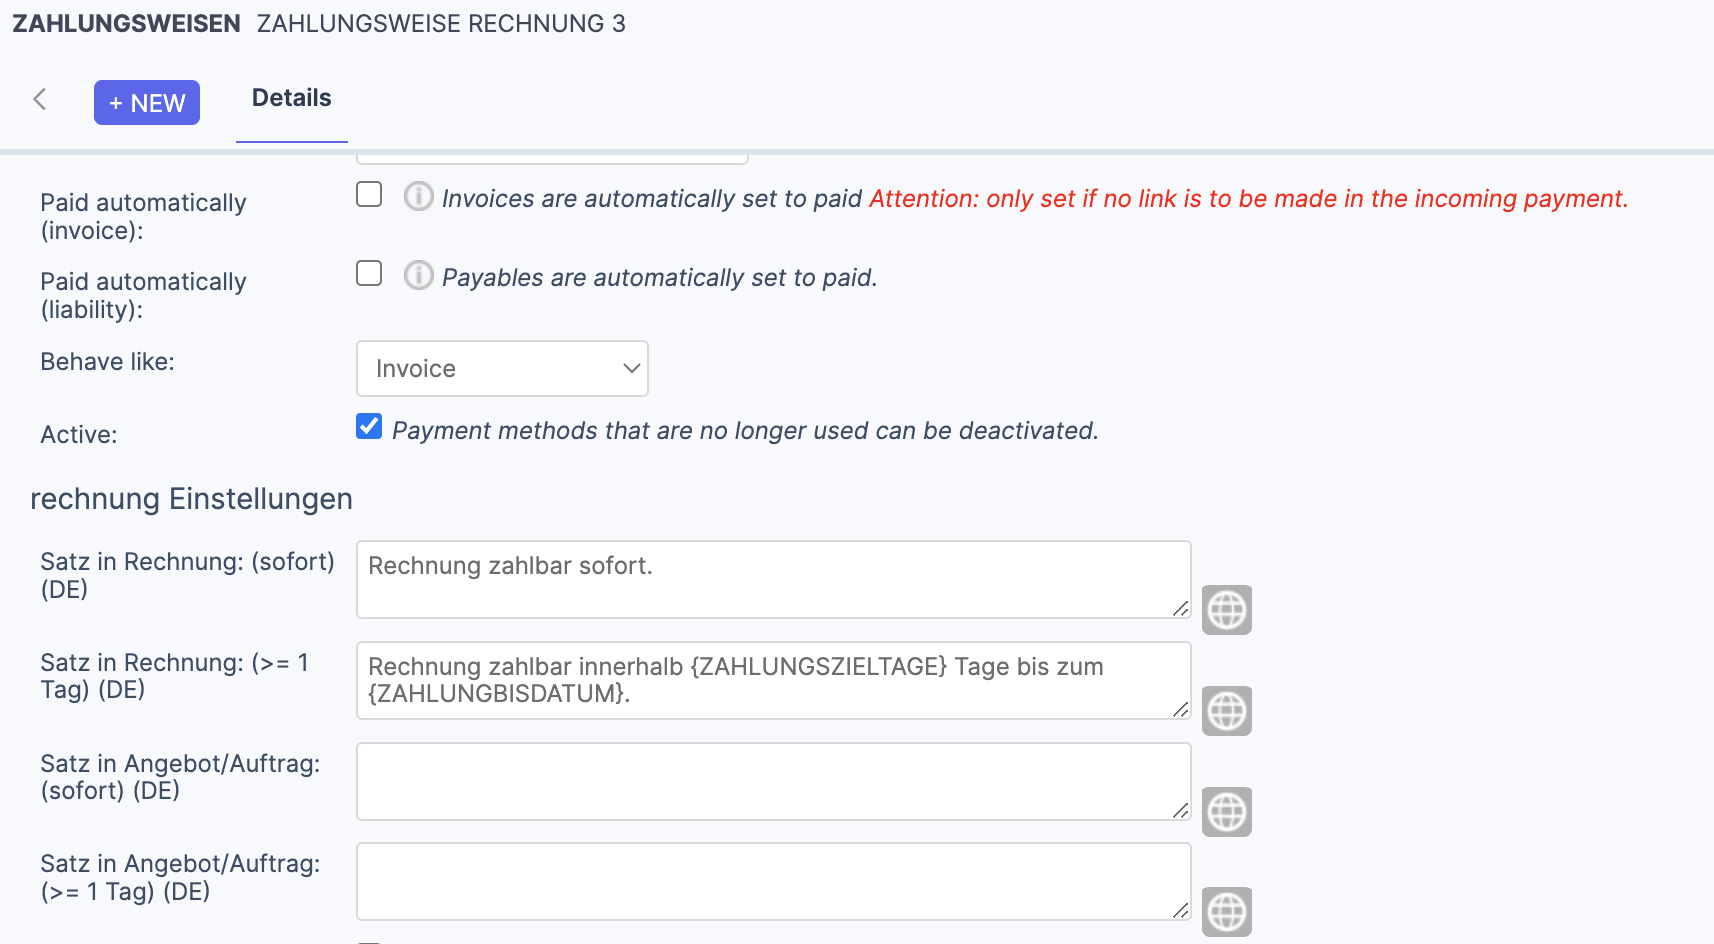Create new entry with + NEW button
Viewport: 1714px width, 944px height.
point(147,103)
